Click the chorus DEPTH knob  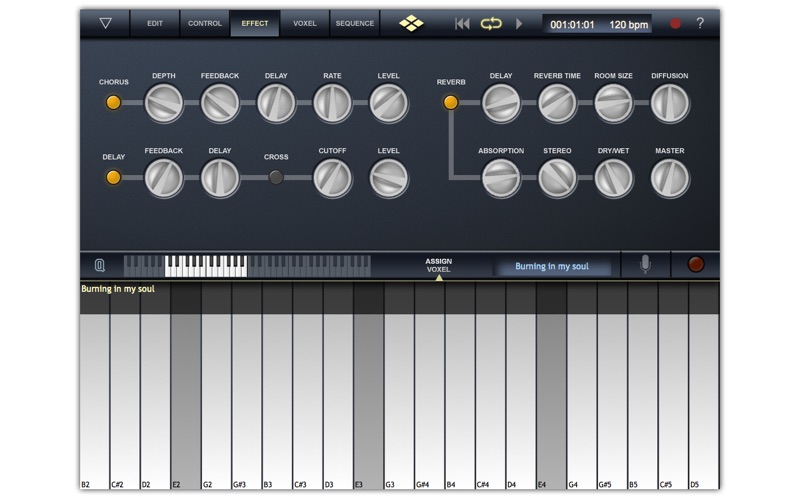click(164, 103)
